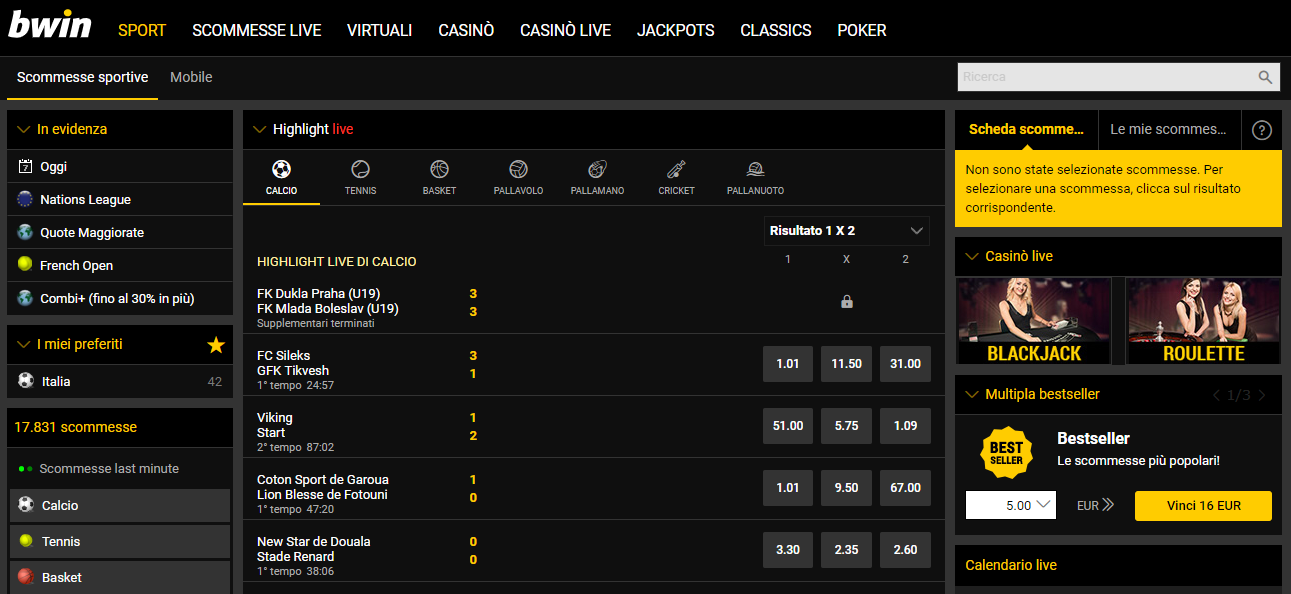Viewport: 1291px width, 594px height.
Task: Open CLASSICS in top menu
Action: pyautogui.click(x=776, y=30)
